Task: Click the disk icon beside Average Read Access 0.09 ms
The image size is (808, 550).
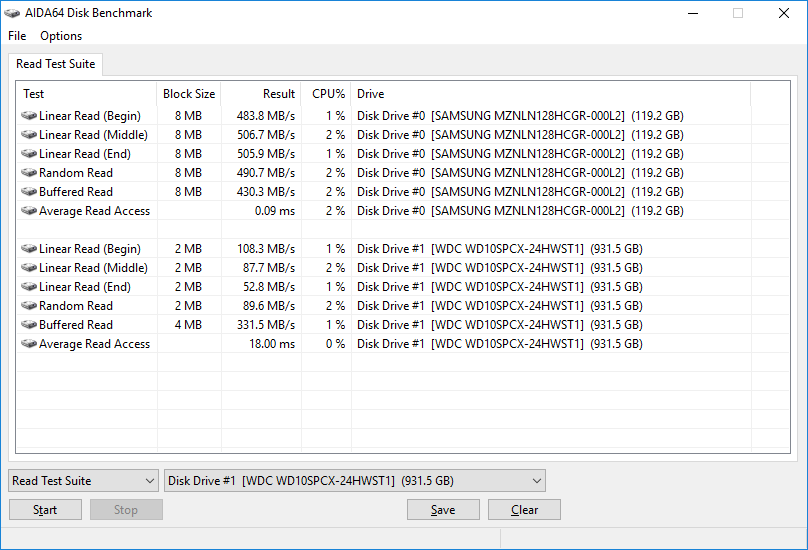Action: coord(29,211)
